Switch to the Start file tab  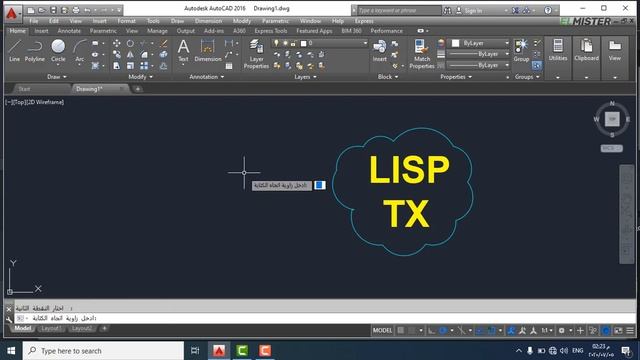24,89
